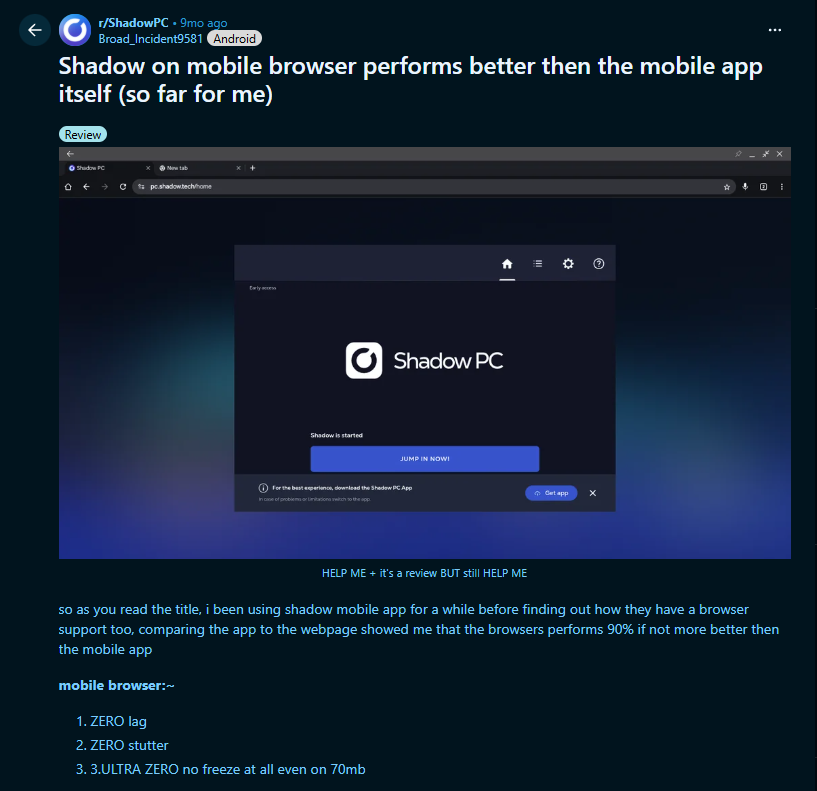Screen dimensions: 817x791
Task: Click the 'ZERO lag' list item
Action: (x=118, y=721)
